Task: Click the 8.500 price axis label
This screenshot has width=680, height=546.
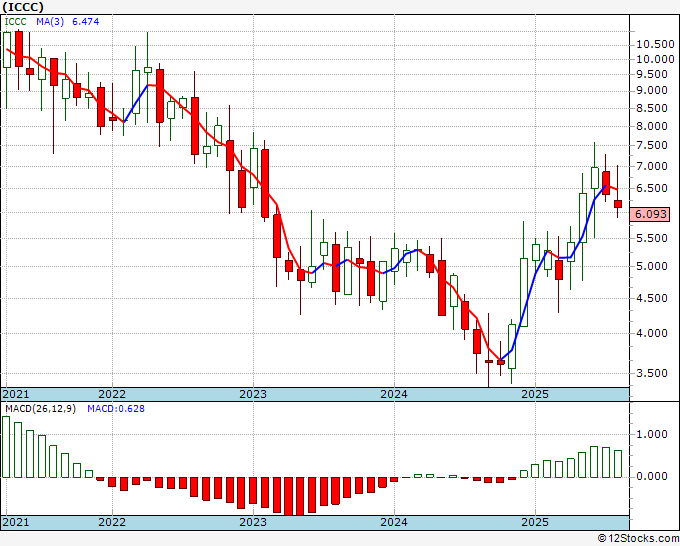Action: click(x=651, y=108)
